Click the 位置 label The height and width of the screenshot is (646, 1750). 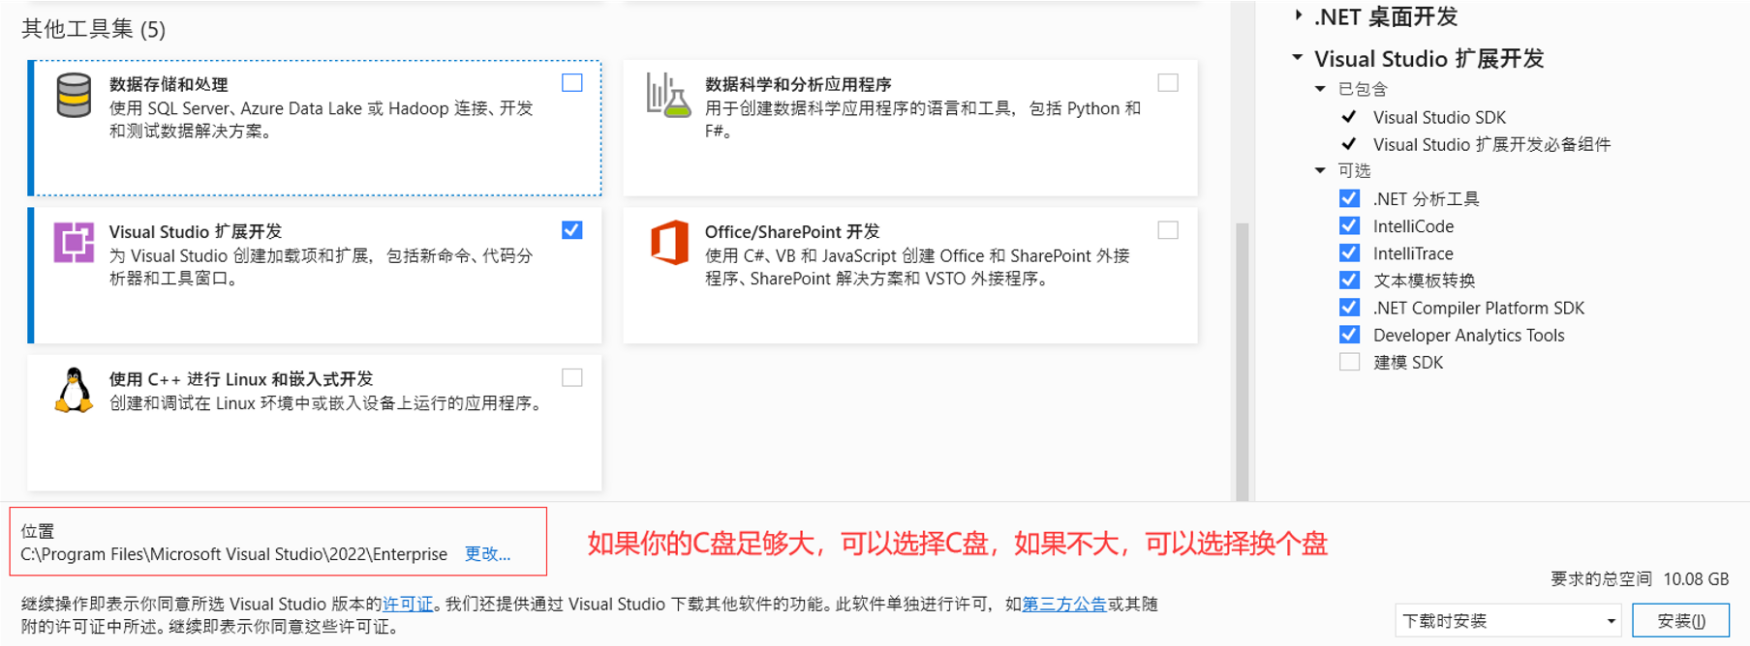[x=38, y=532]
